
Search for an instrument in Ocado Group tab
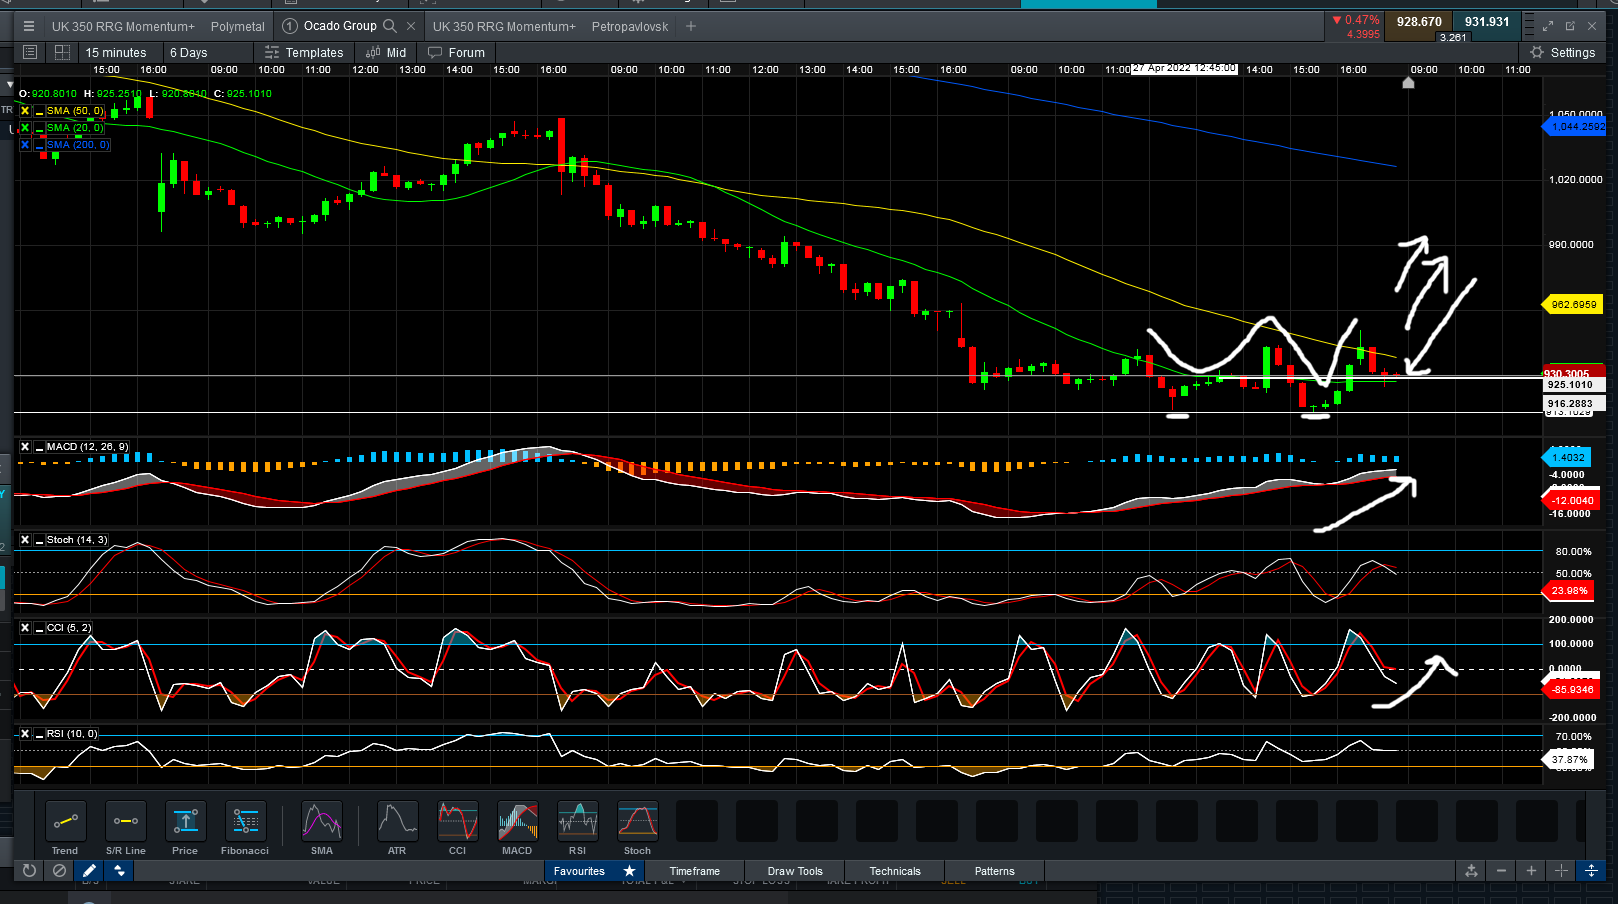click(x=390, y=26)
